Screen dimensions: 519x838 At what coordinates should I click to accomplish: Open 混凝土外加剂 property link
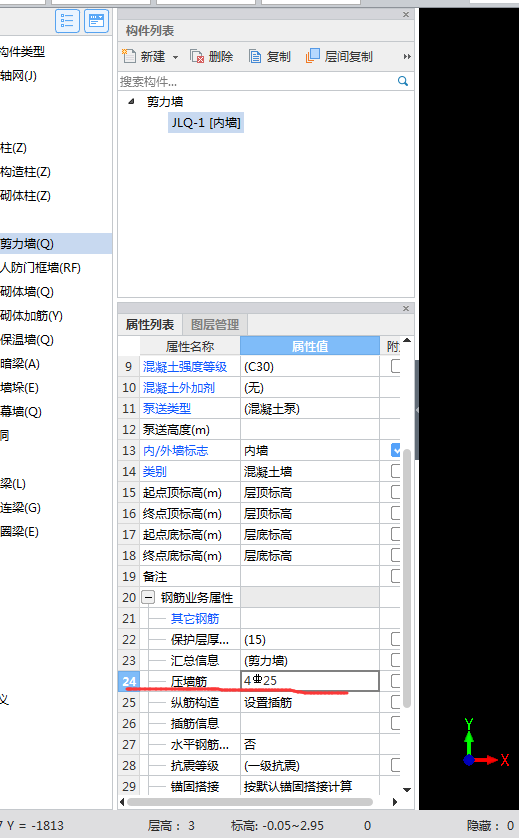(179, 387)
